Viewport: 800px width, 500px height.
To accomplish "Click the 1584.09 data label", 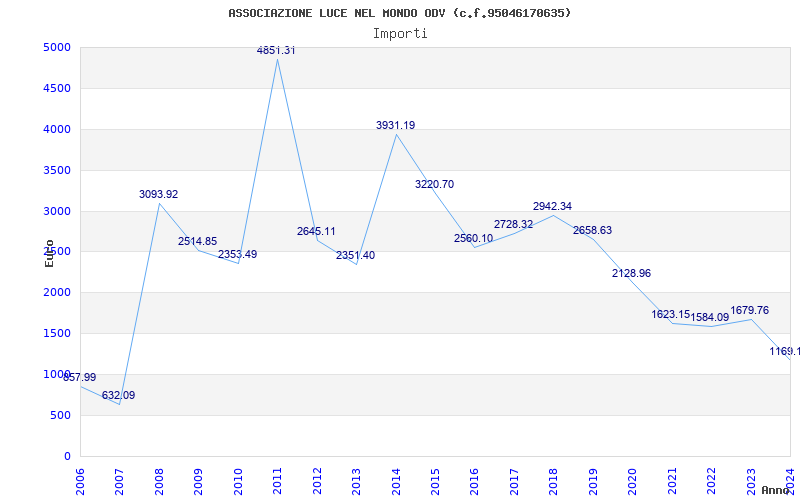I will tap(710, 317).
